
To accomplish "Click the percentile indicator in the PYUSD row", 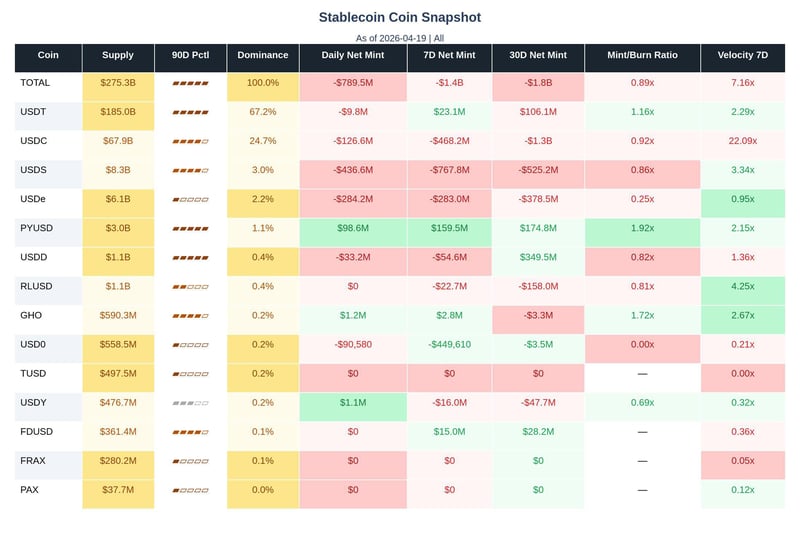I will click(x=190, y=228).
